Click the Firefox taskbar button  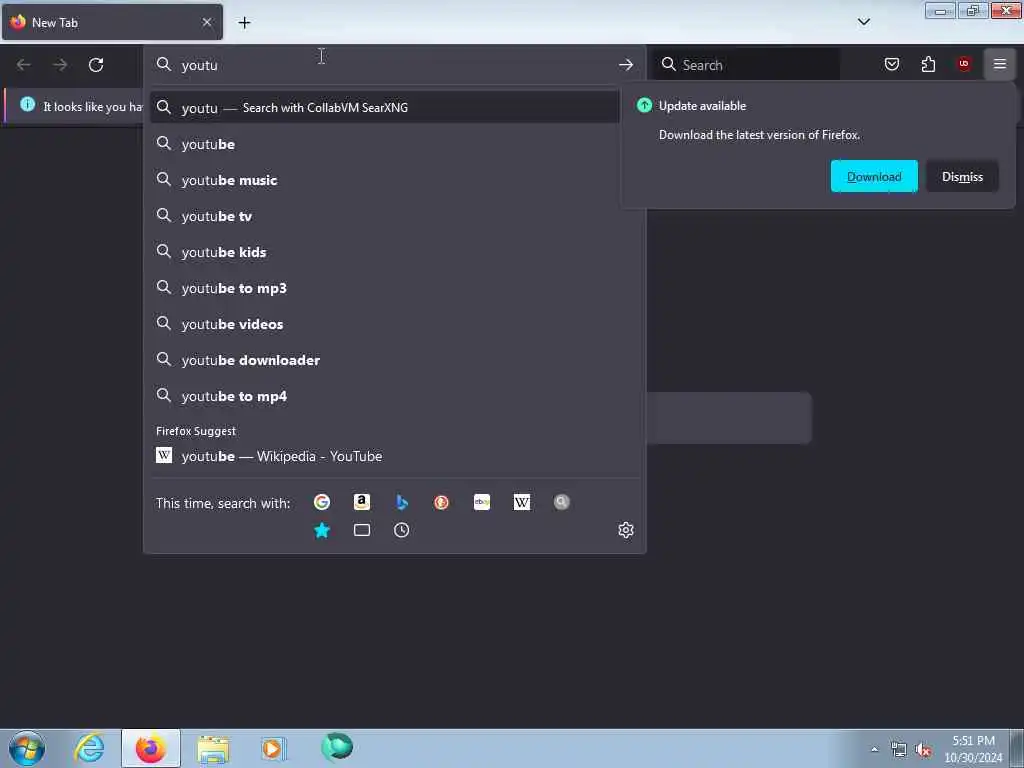point(151,748)
